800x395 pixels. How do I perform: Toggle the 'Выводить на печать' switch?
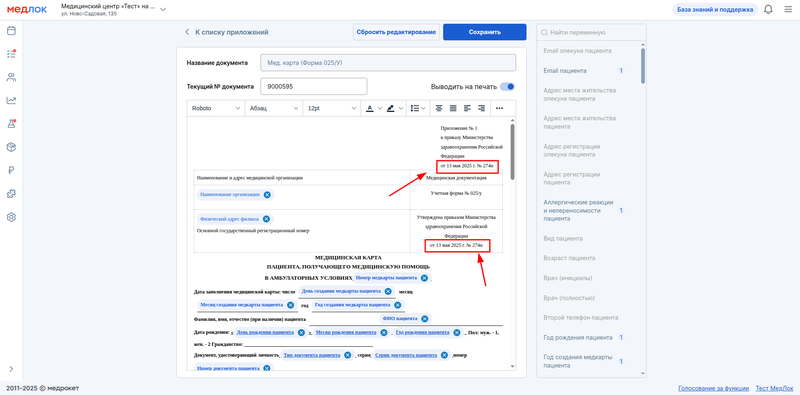coord(507,87)
